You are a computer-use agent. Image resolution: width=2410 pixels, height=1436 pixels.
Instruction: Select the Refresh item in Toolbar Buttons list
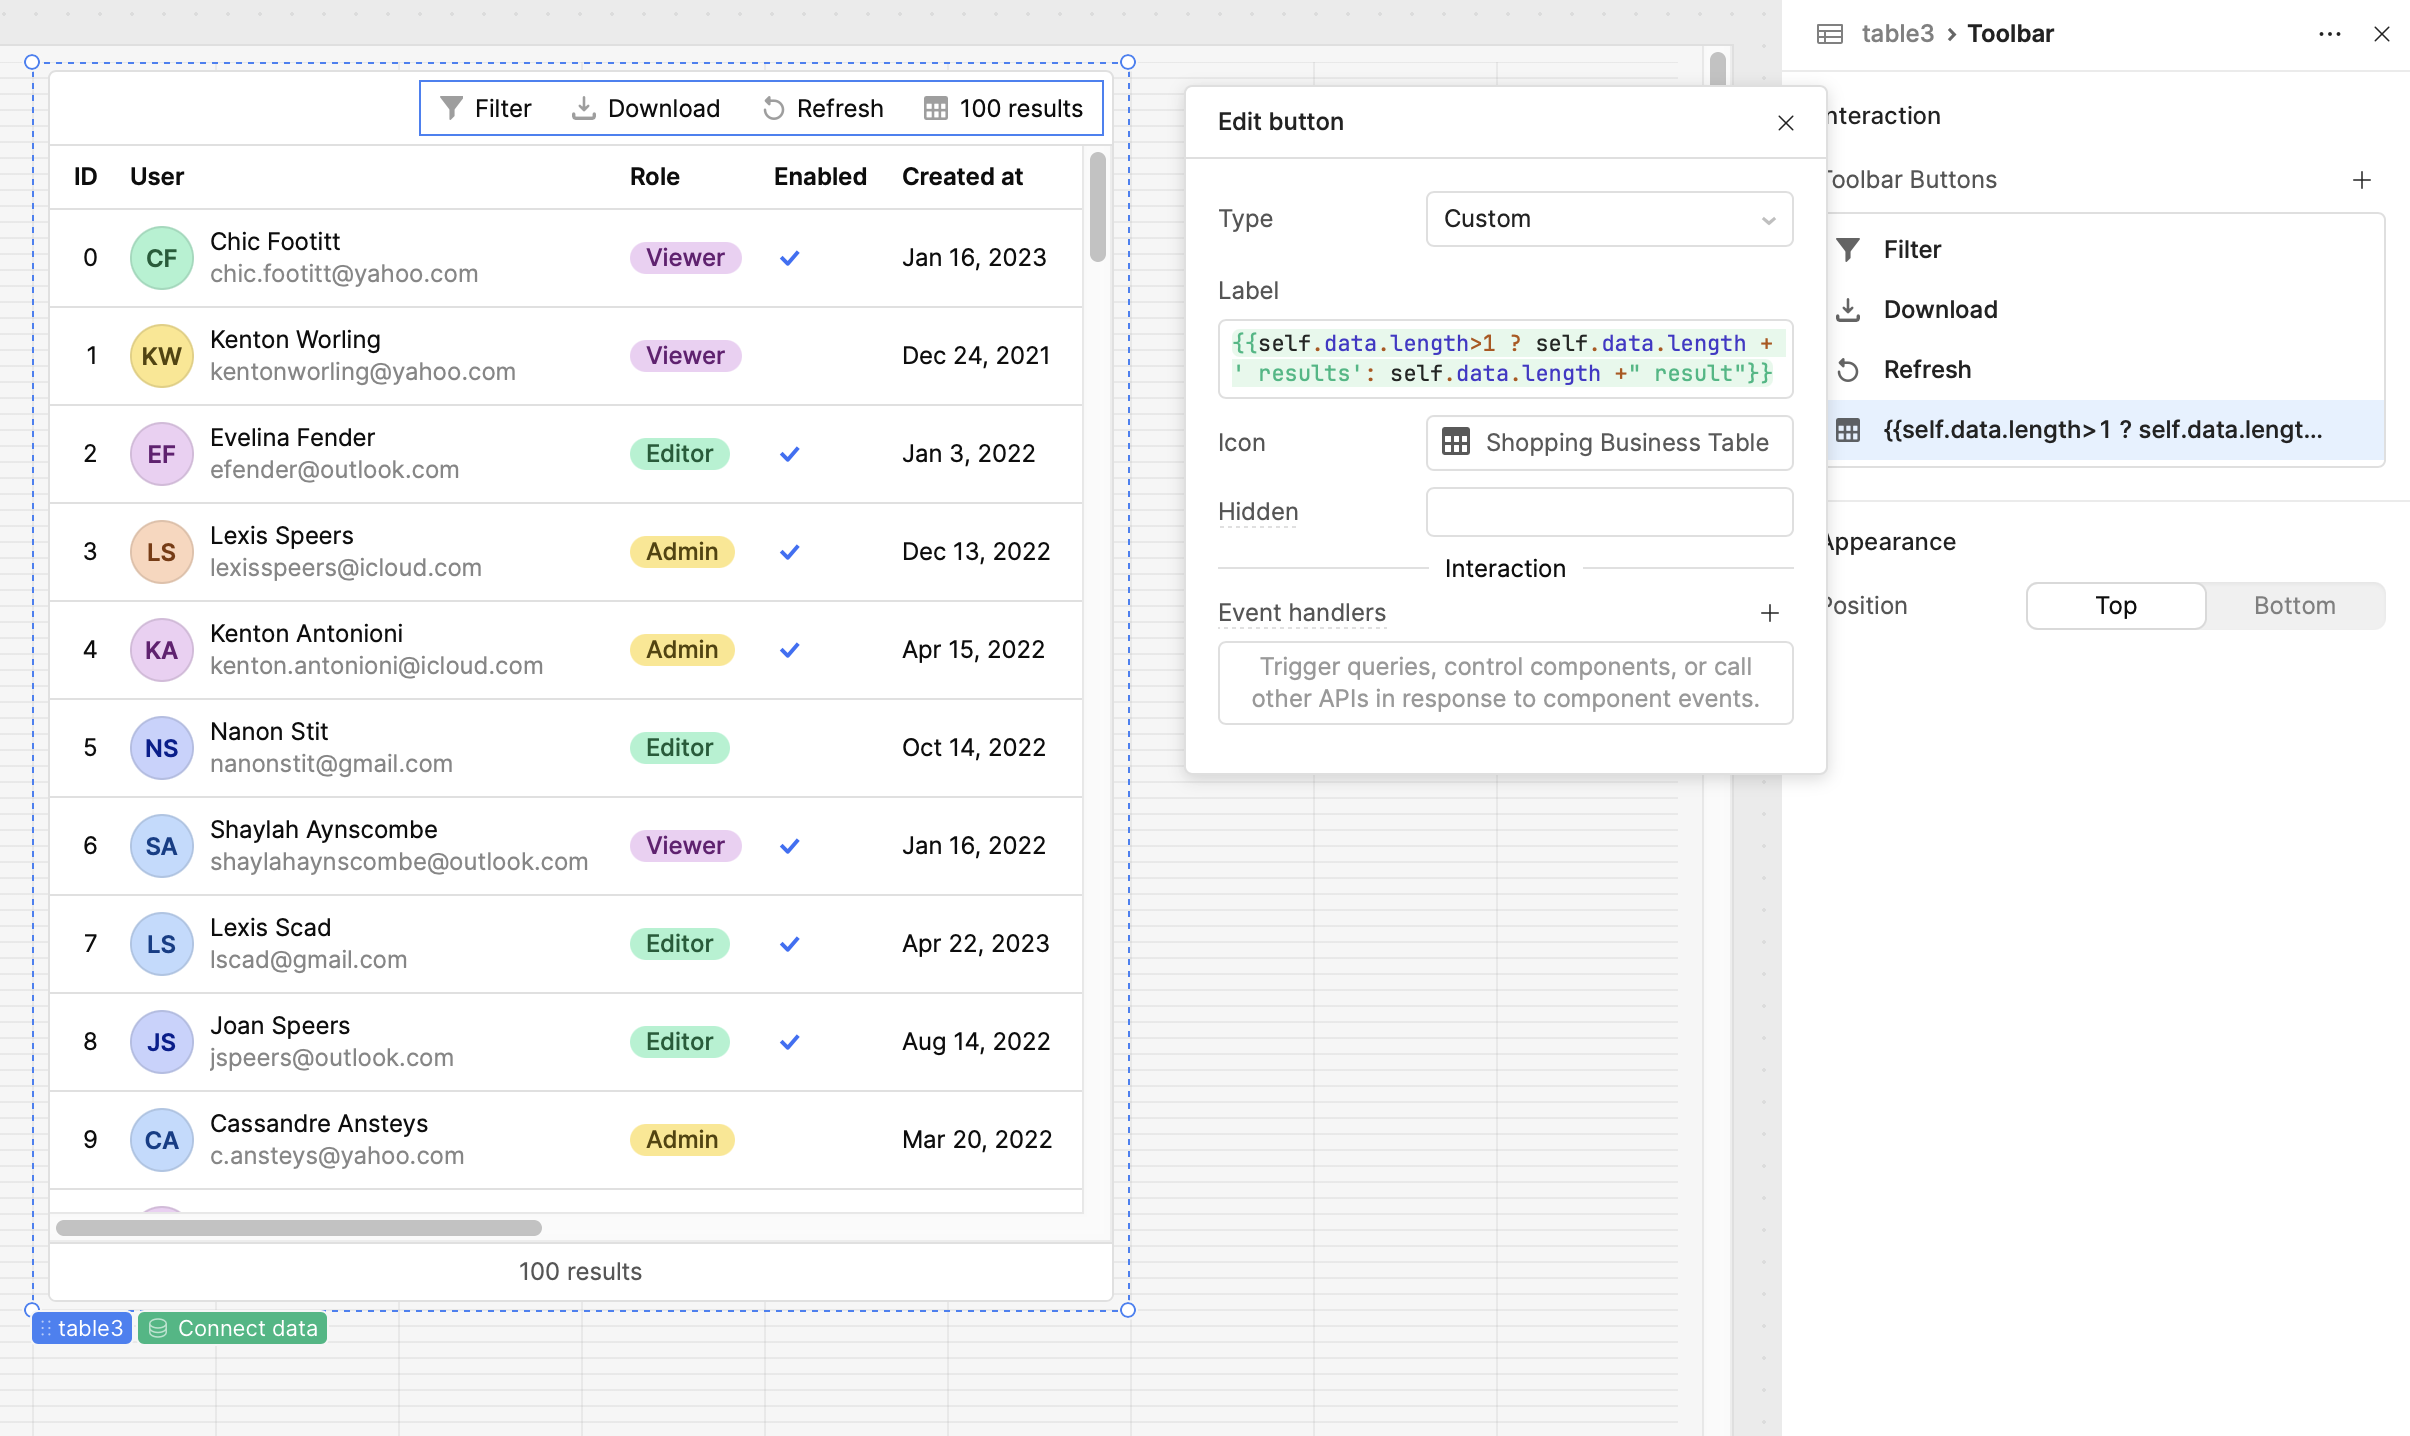(1926, 370)
